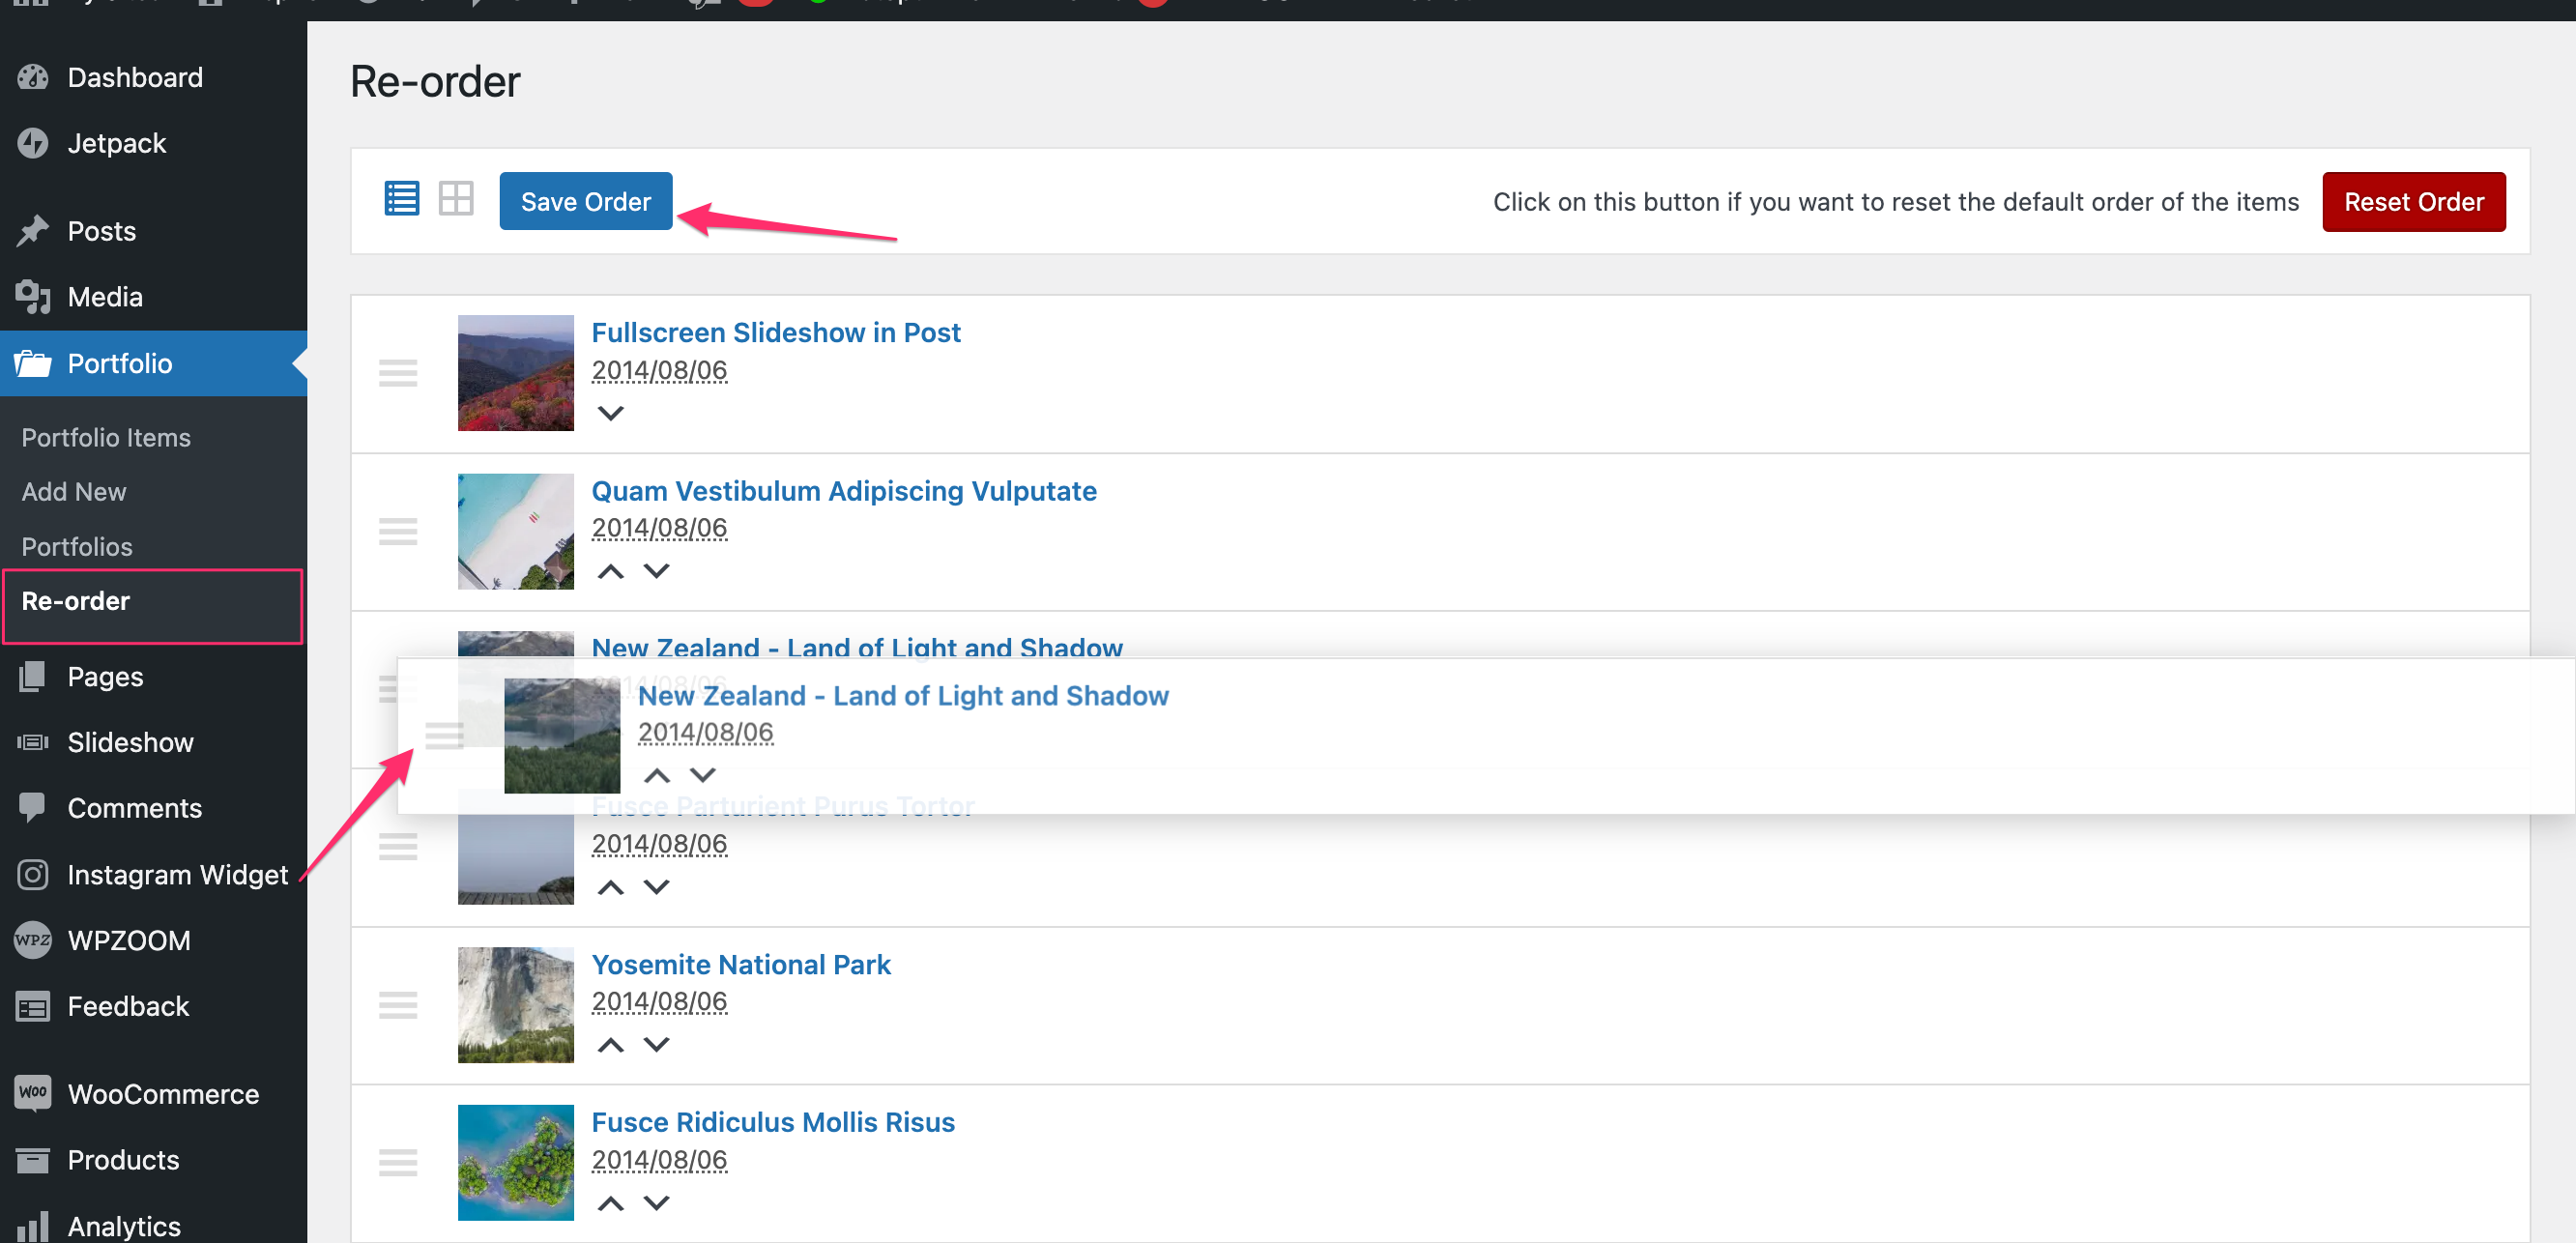This screenshot has width=2576, height=1243.
Task: Open Quam Vestibulum Adipiscing Vulputate link
Action: coord(844,491)
